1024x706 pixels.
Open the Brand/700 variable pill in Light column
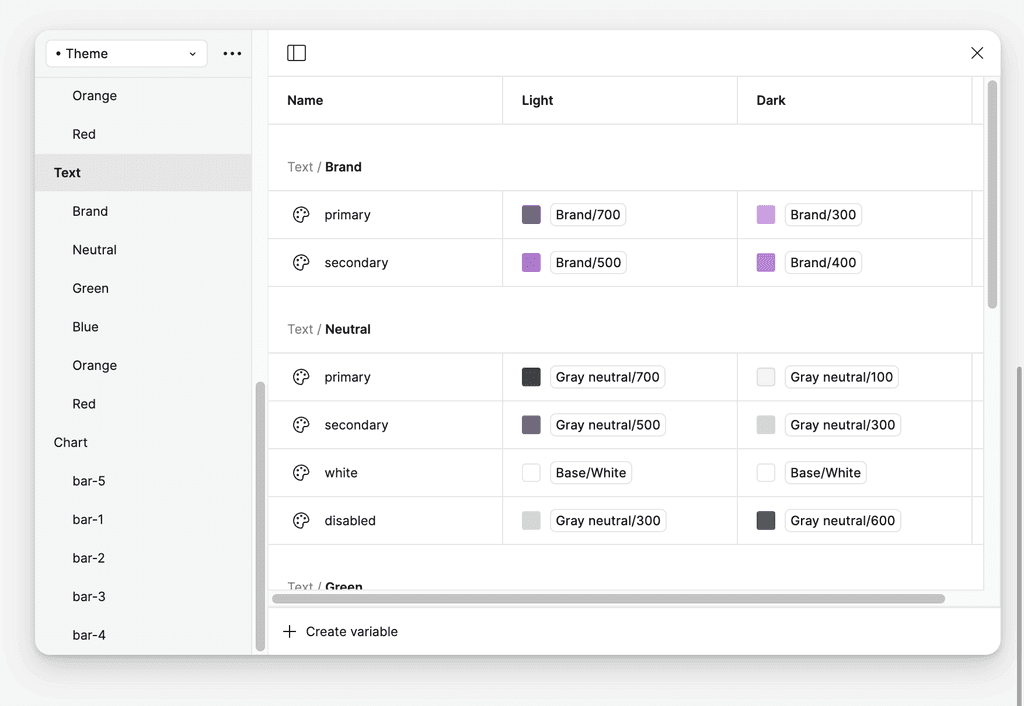tap(588, 214)
